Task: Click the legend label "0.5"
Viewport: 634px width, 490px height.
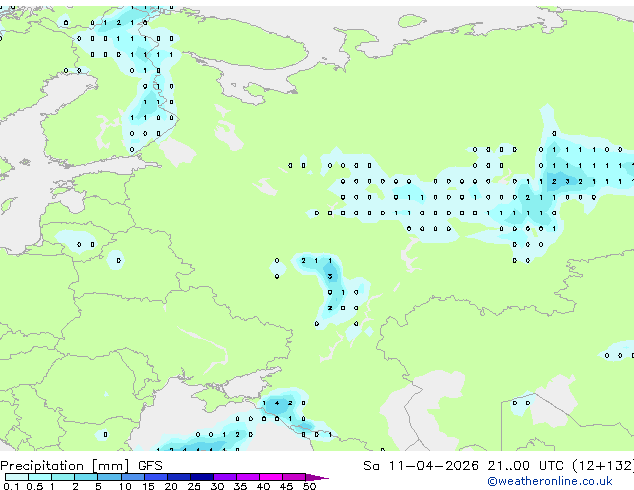Action: [35, 486]
